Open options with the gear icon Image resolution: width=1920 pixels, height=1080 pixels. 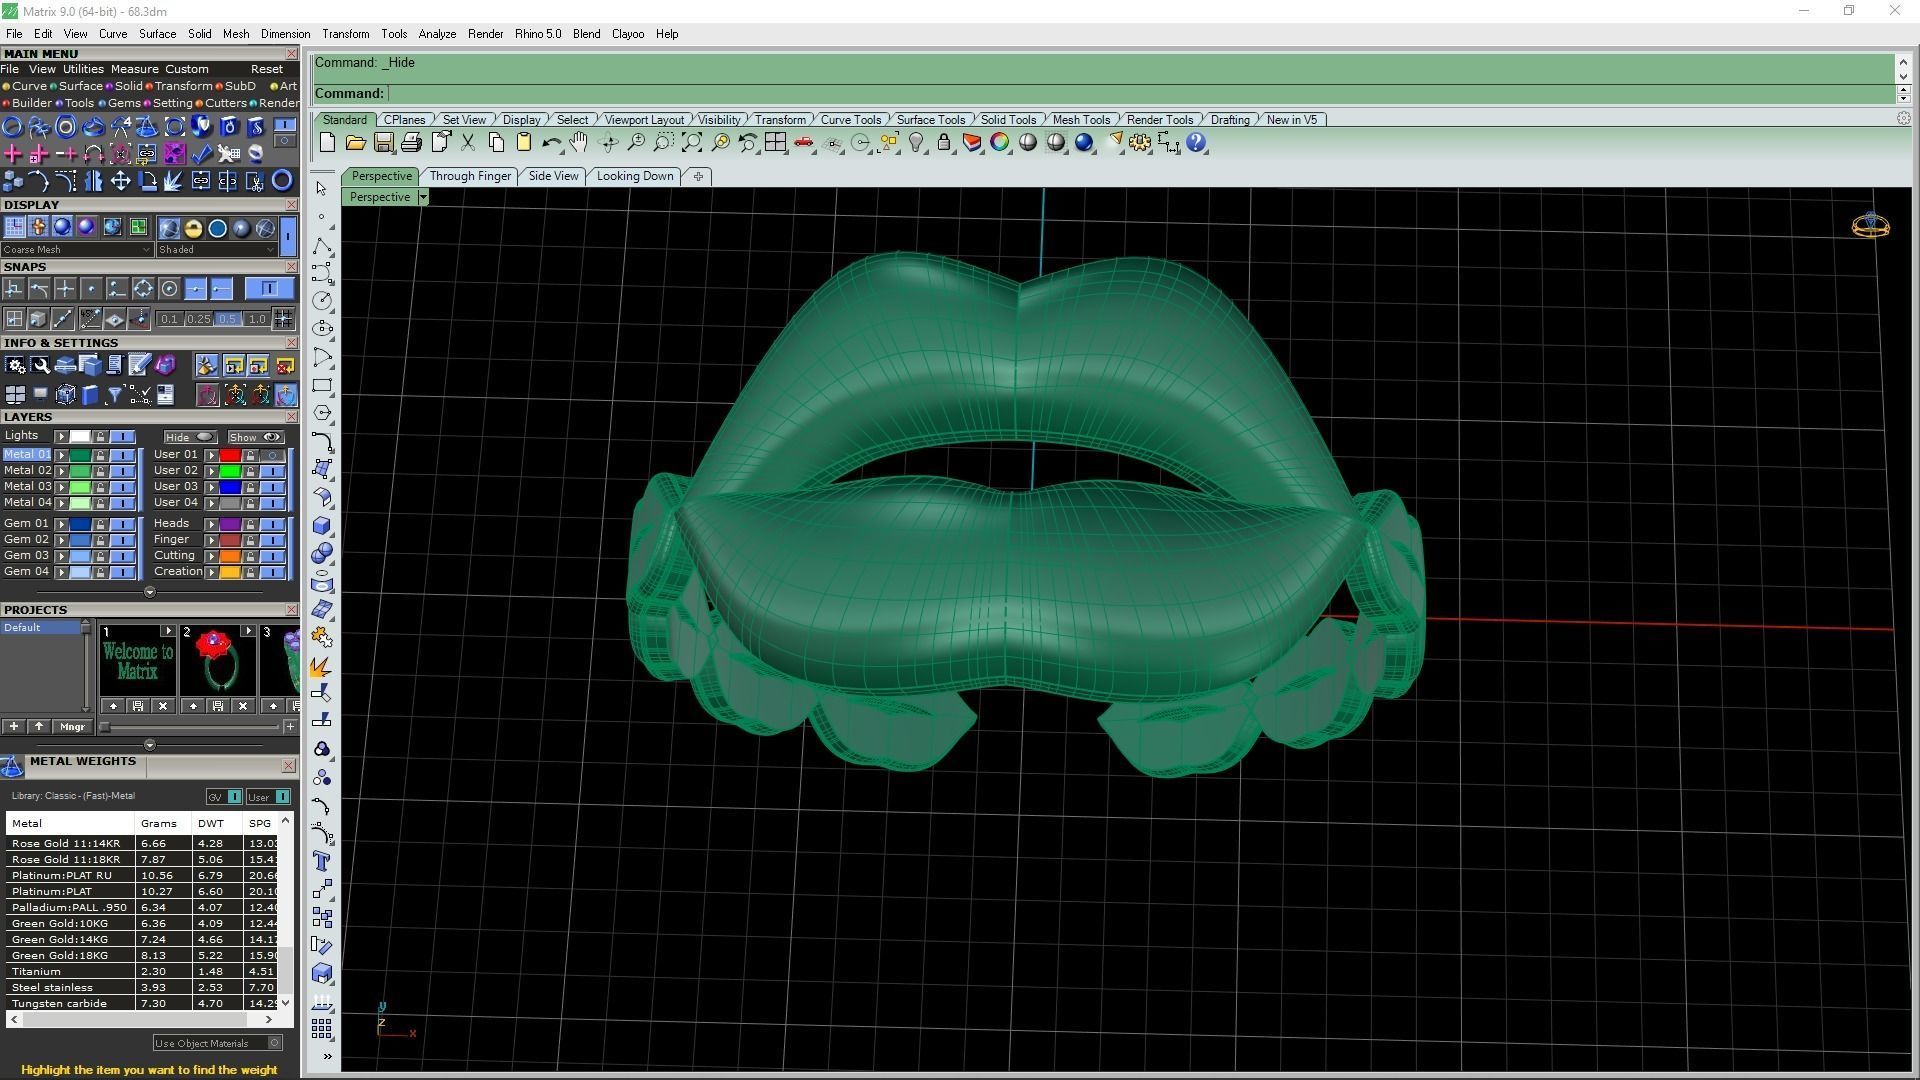click(1140, 143)
